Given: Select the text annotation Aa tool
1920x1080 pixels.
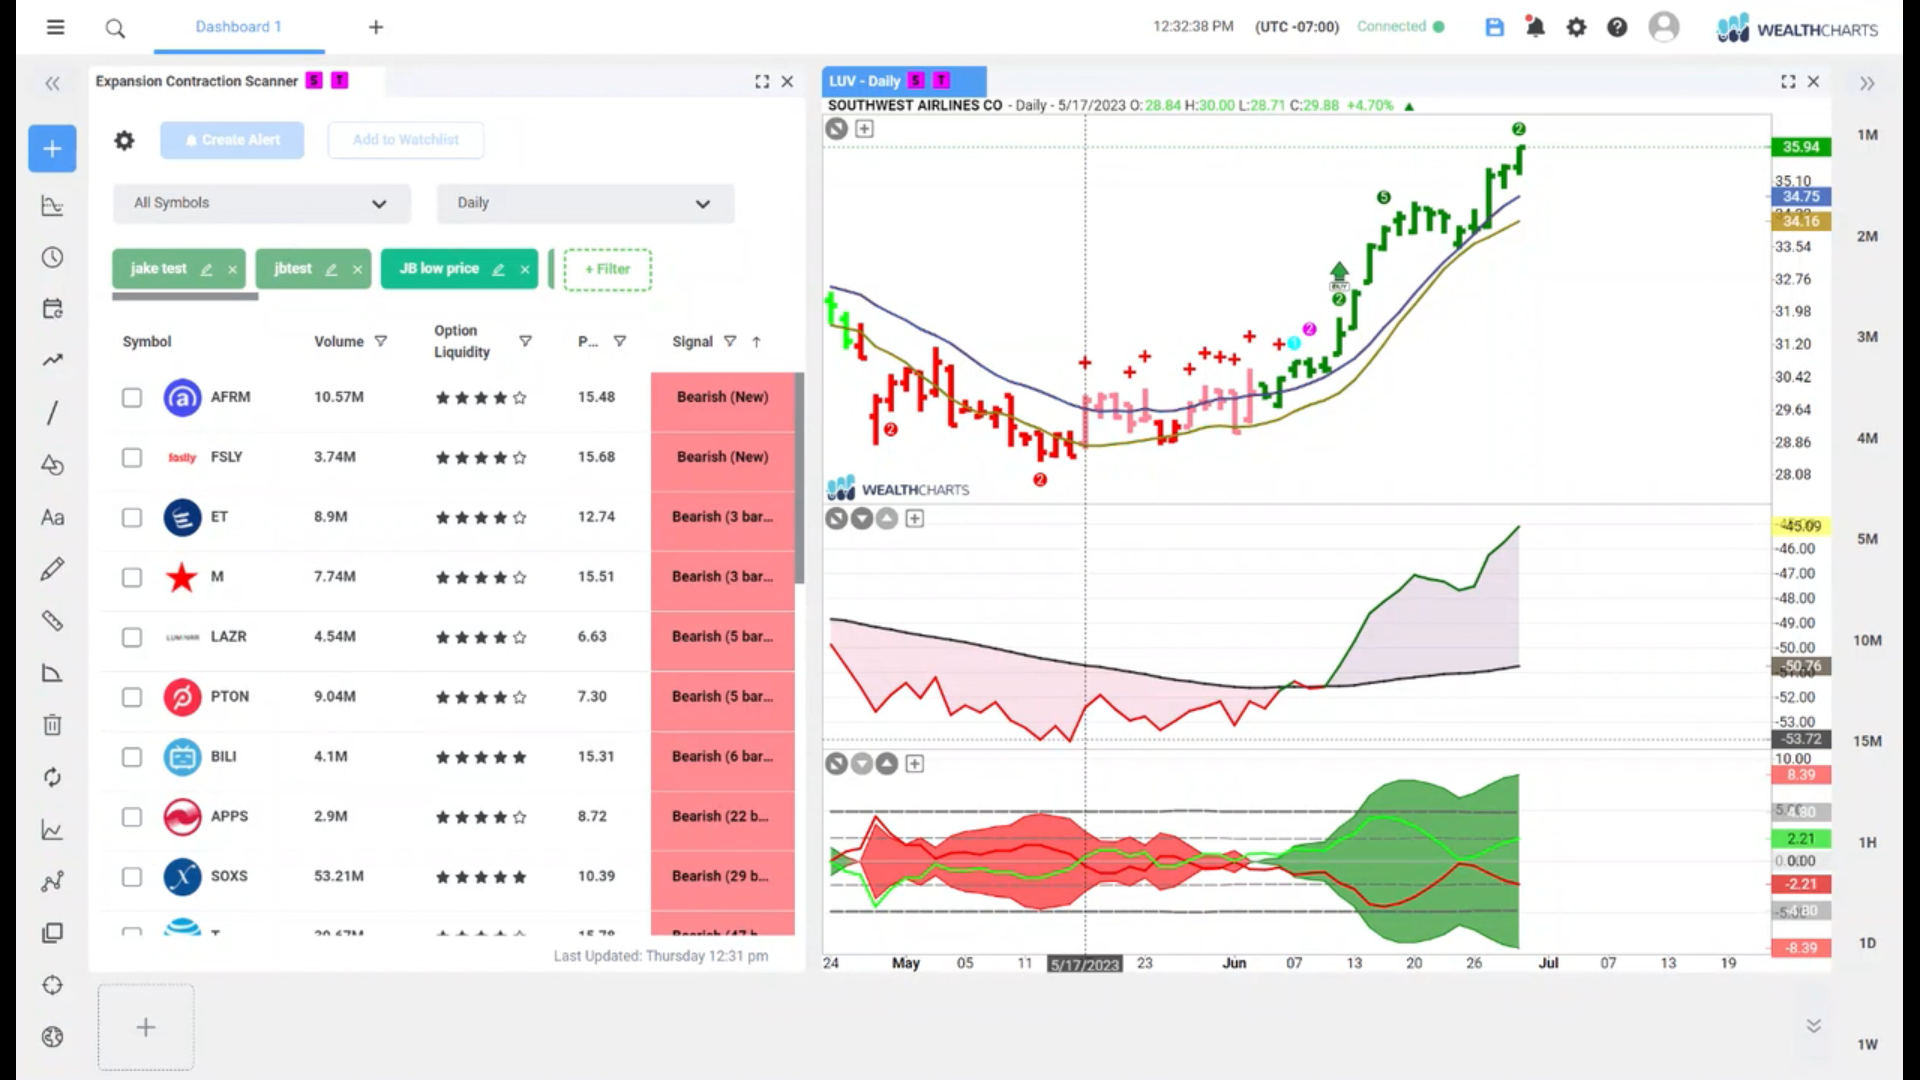Looking at the screenshot, I should tap(52, 517).
